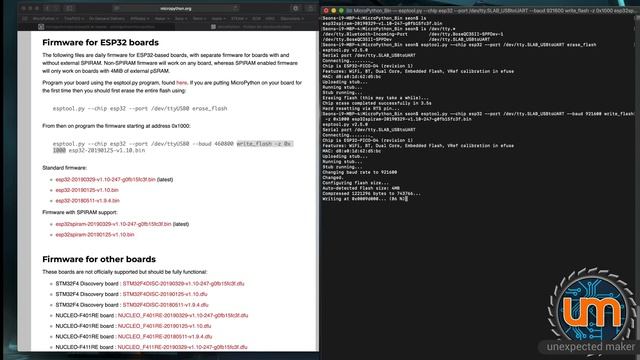The height and width of the screenshot is (360, 640).
Task: Download STM32F4DISC-20190329 dfu file
Action: coord(183,283)
